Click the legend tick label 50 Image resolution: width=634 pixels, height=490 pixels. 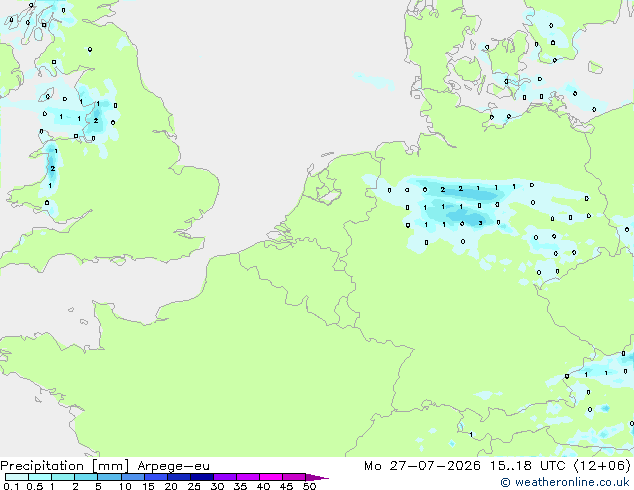[309, 486]
